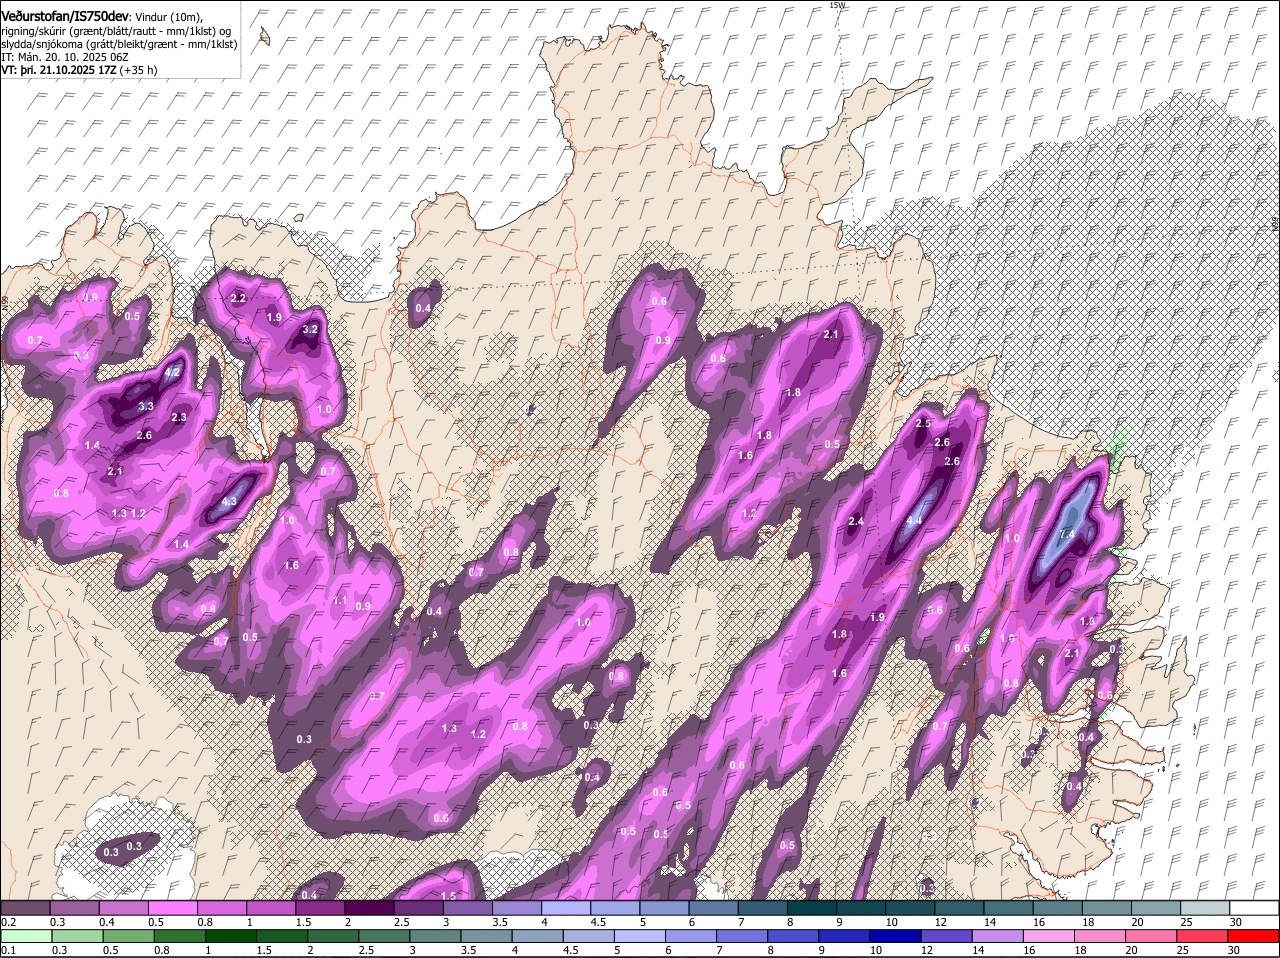Click the 4.2 value in the Westfjords
Viewport: 1280px width, 958px height.
[x=172, y=372]
